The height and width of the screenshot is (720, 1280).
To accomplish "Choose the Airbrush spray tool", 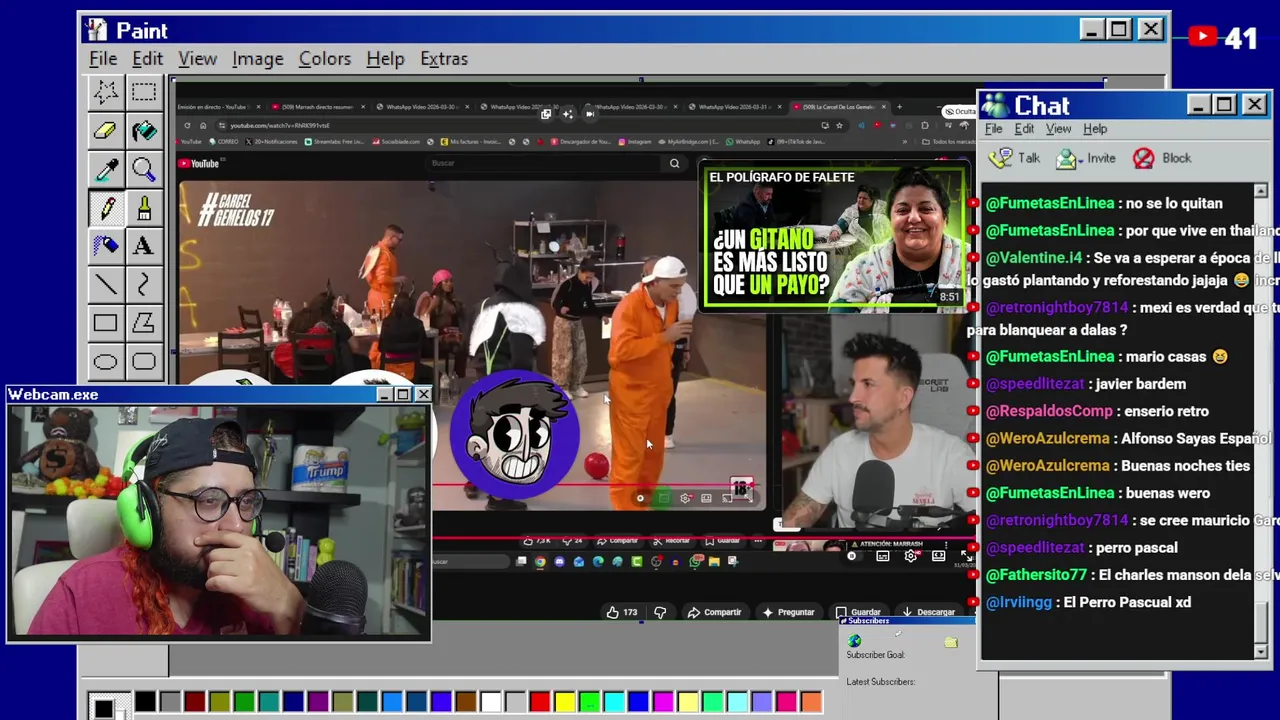I will (x=105, y=246).
